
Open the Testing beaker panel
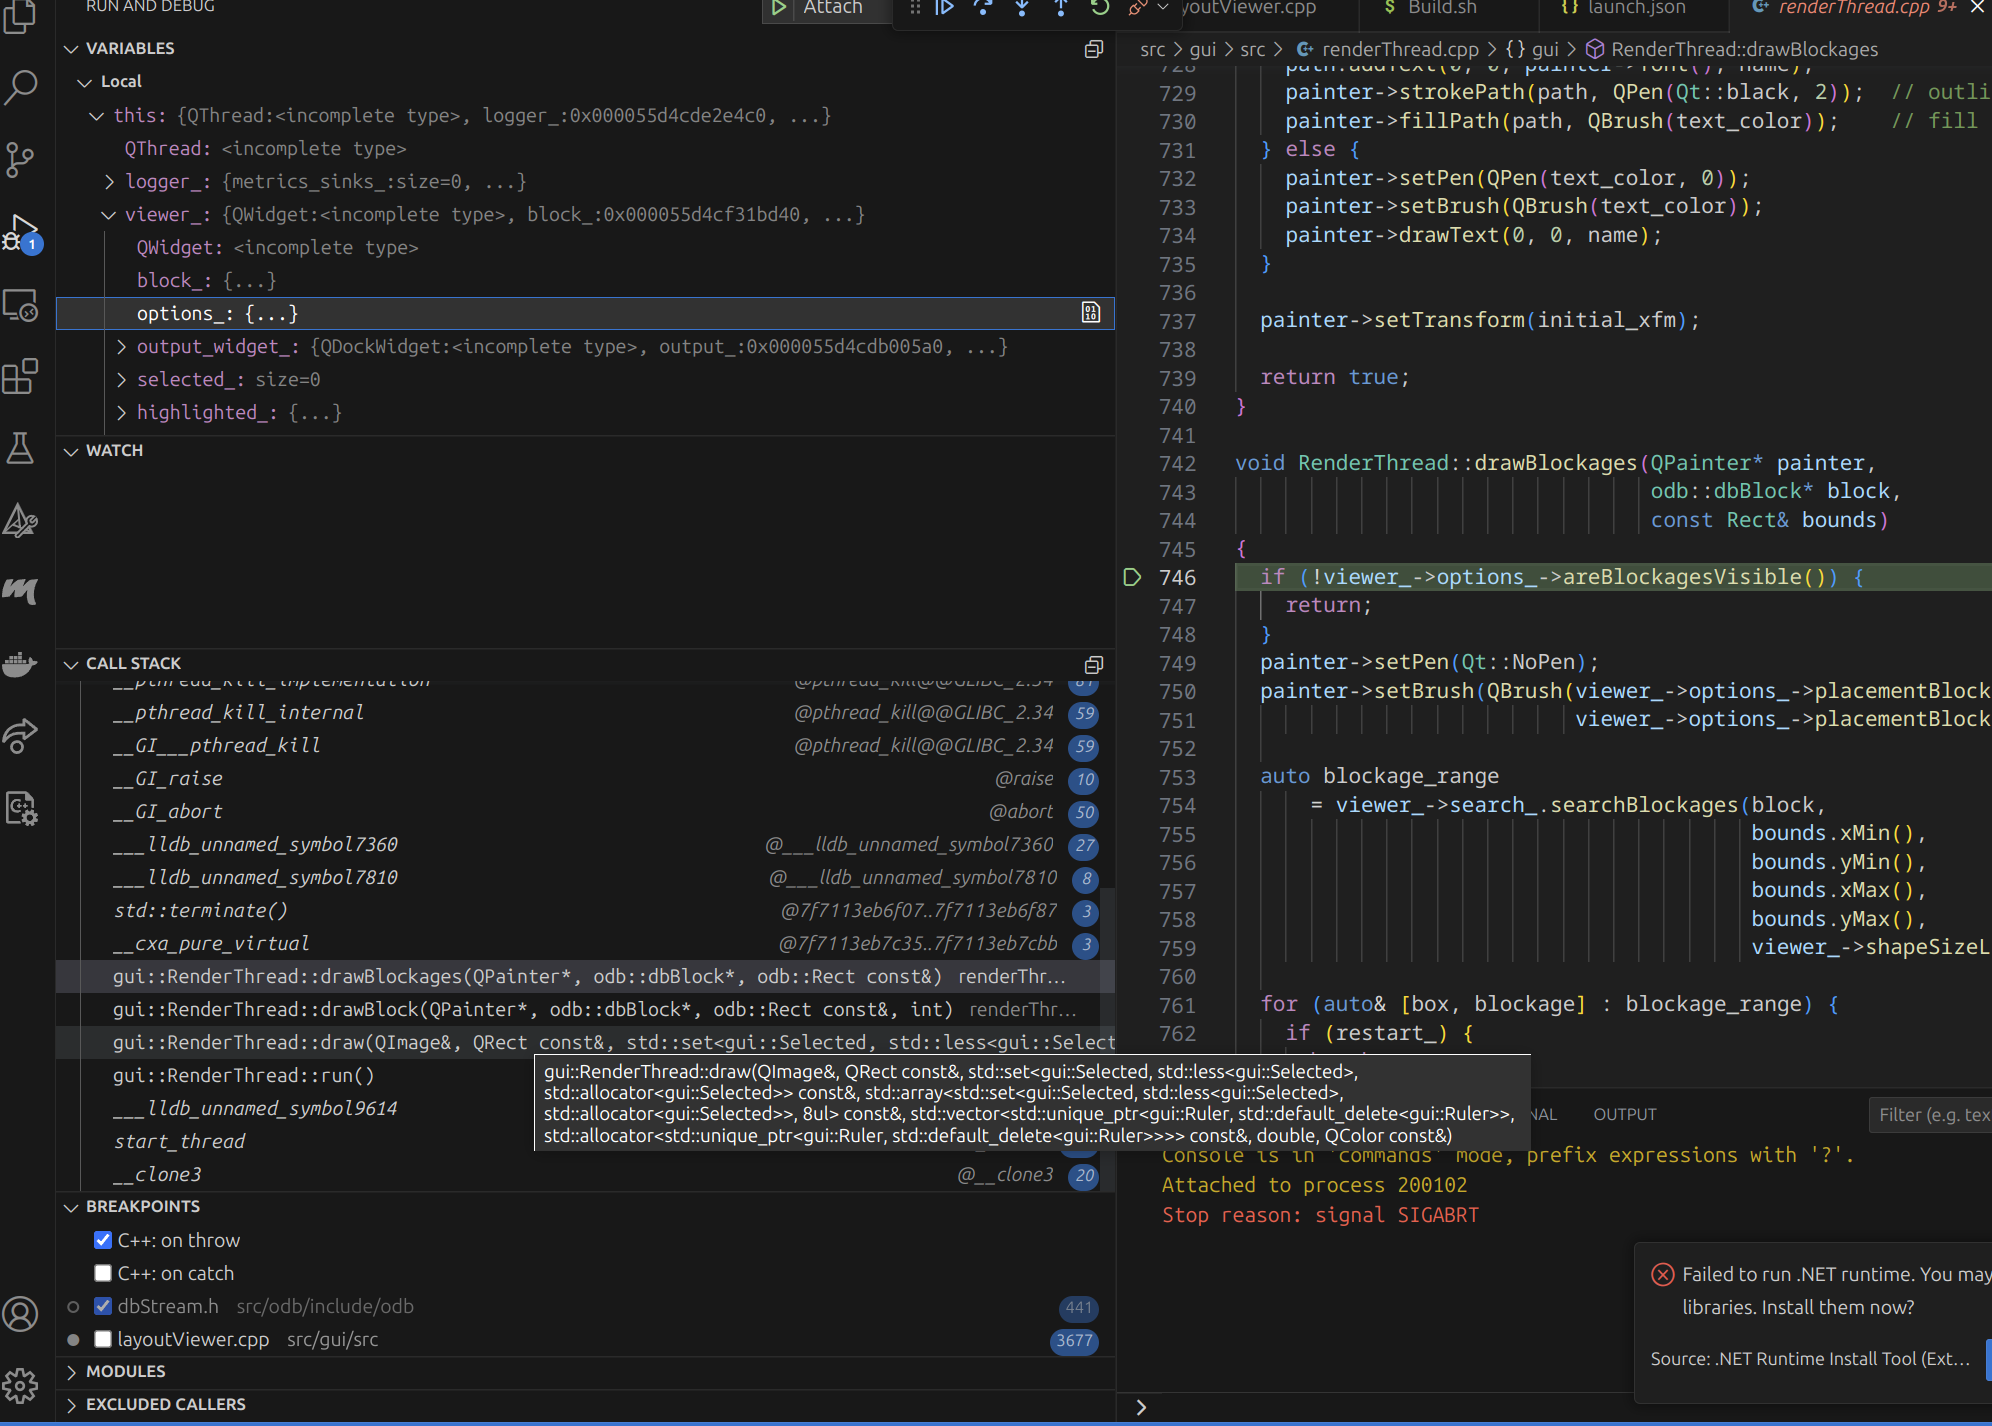click(22, 449)
